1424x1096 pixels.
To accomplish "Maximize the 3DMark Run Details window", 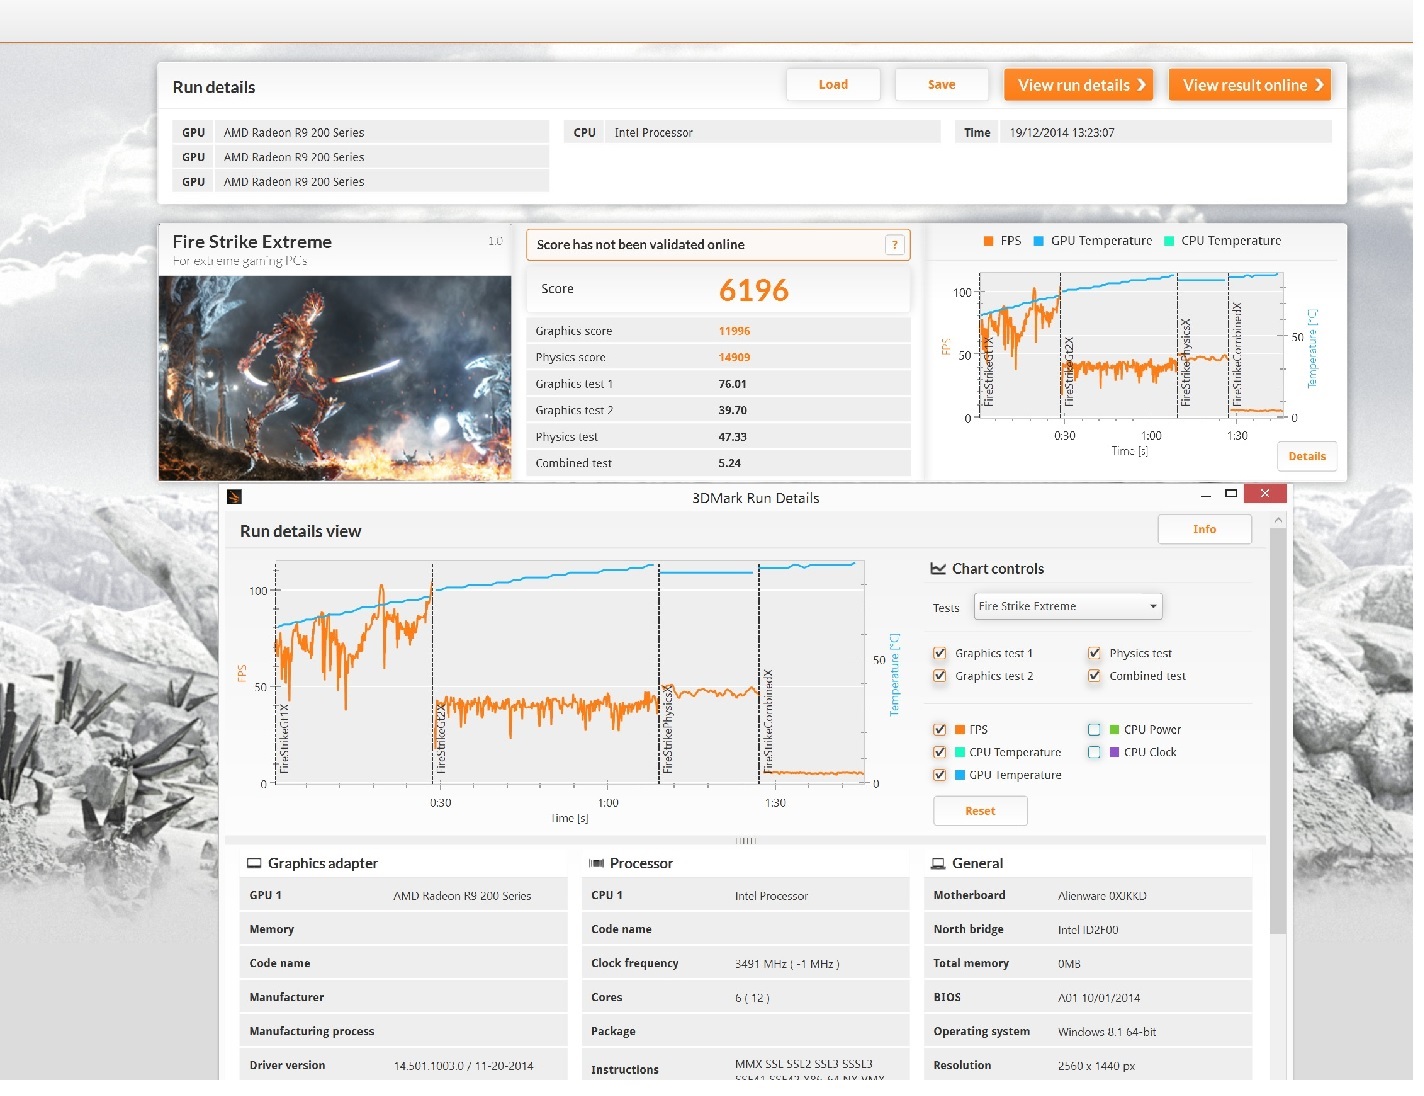I will point(1231,494).
